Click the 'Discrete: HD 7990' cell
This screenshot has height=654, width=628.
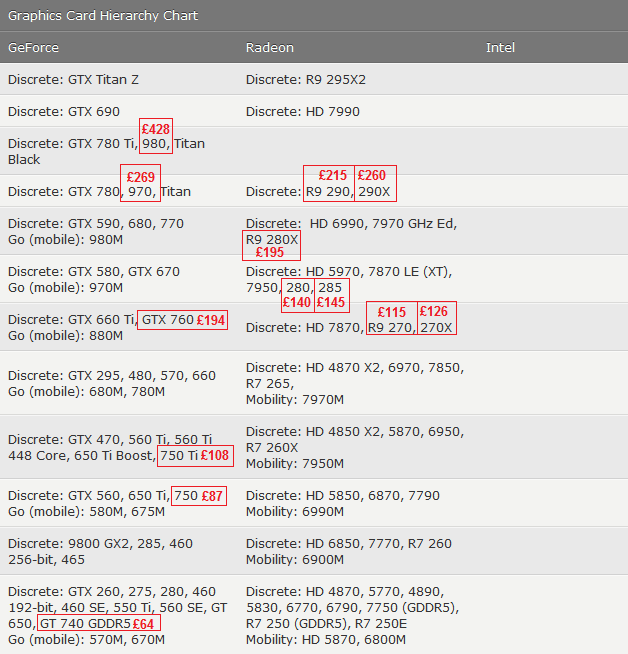coord(303,111)
